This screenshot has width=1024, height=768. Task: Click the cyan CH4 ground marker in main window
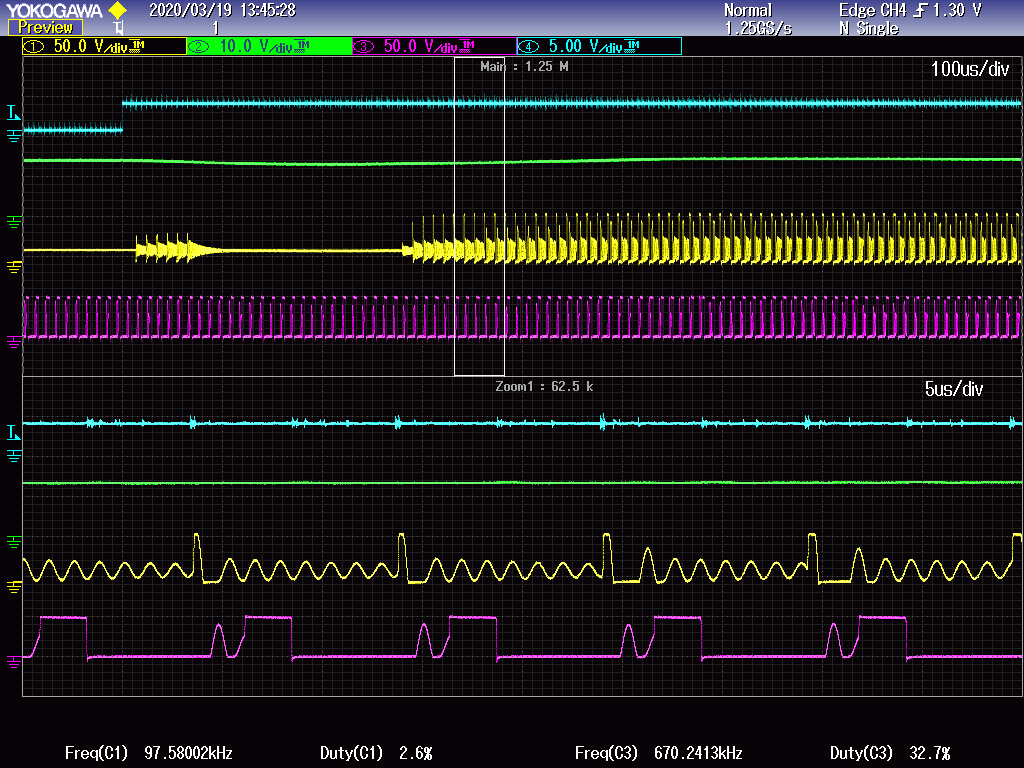pyautogui.click(x=14, y=136)
